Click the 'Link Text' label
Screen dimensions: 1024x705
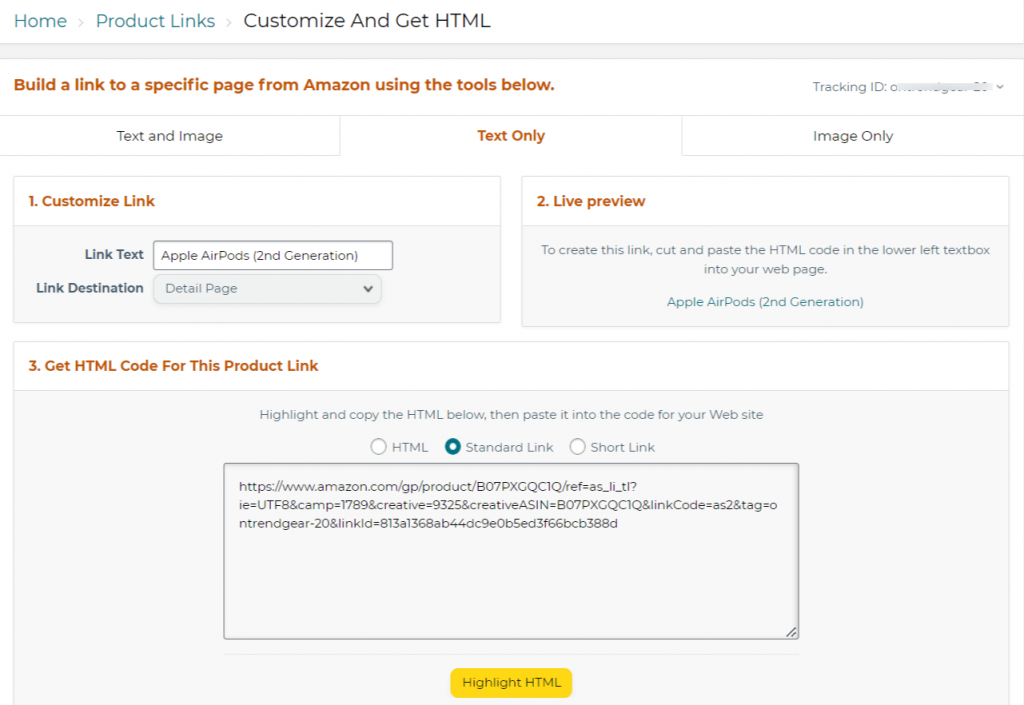[x=114, y=255]
